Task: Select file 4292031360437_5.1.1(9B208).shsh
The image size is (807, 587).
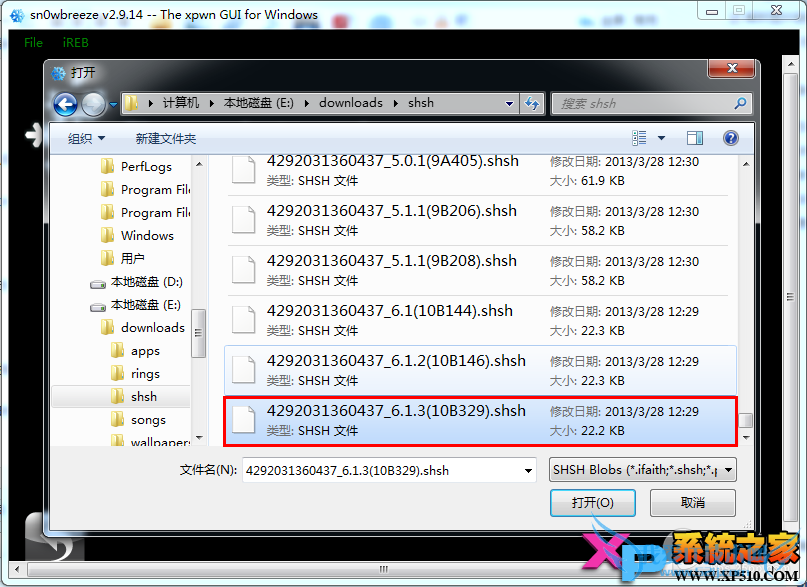Action: (x=478, y=271)
